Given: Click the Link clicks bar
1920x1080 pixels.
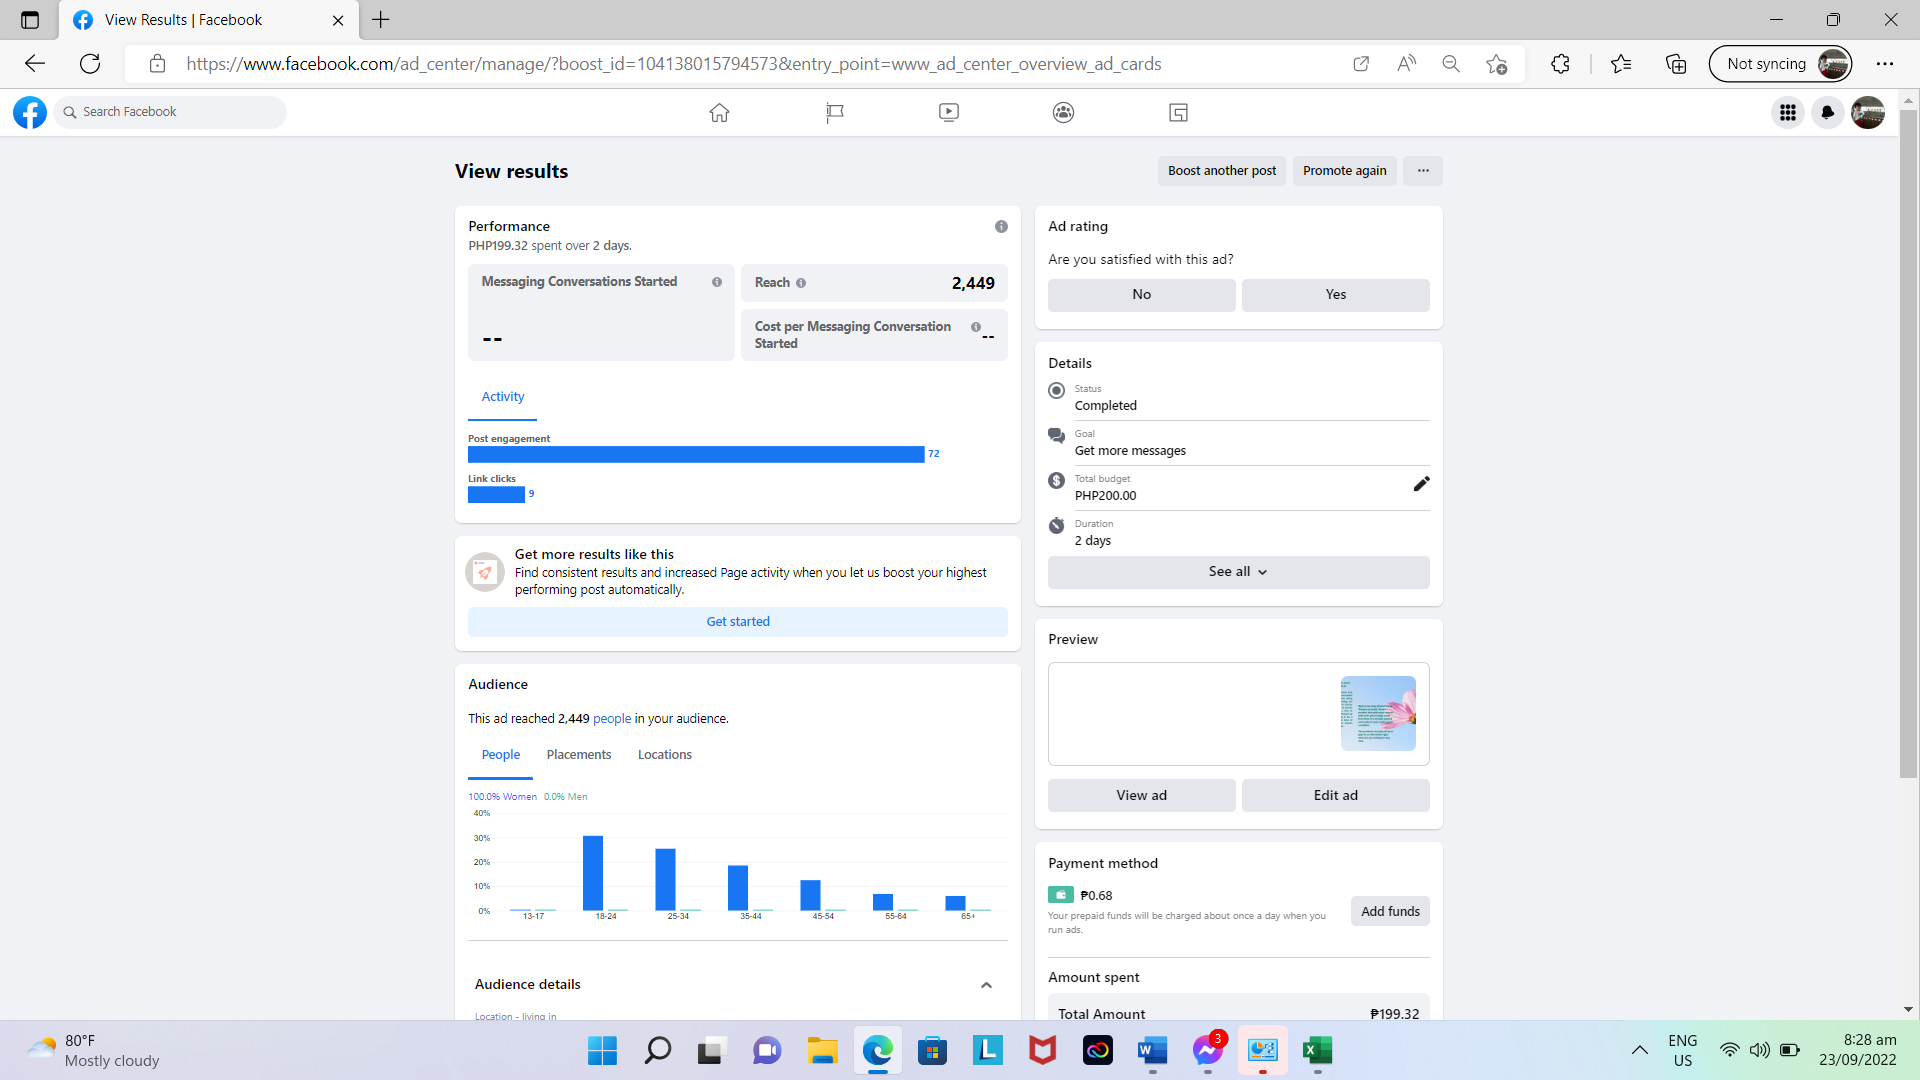Looking at the screenshot, I should 496,495.
